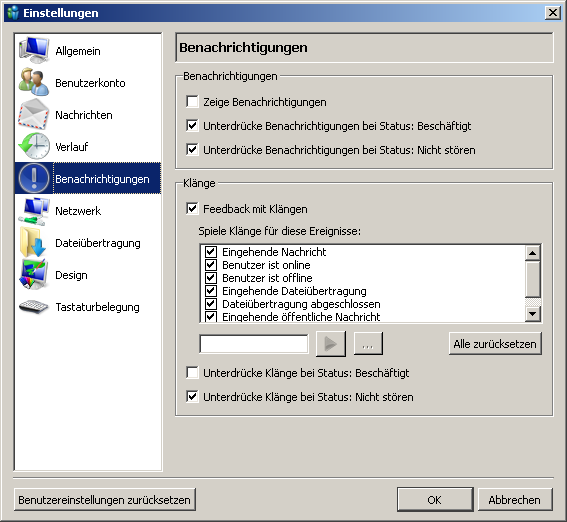Open the Design palette icon

(x=34, y=275)
